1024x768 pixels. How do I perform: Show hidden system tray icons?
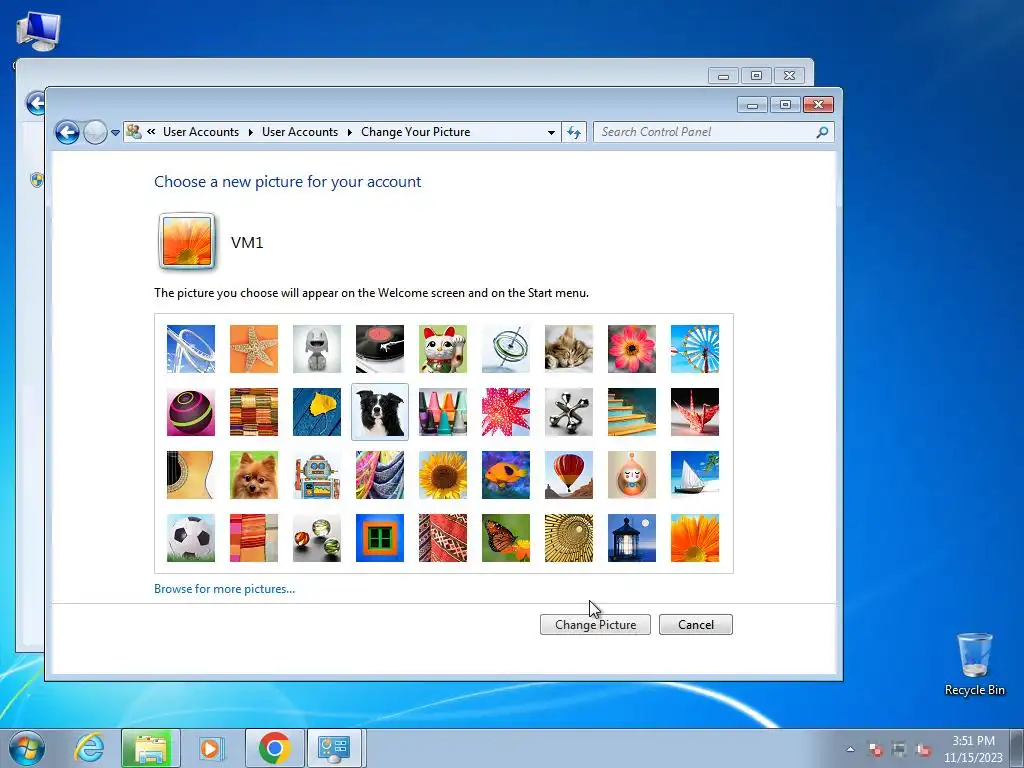point(850,749)
